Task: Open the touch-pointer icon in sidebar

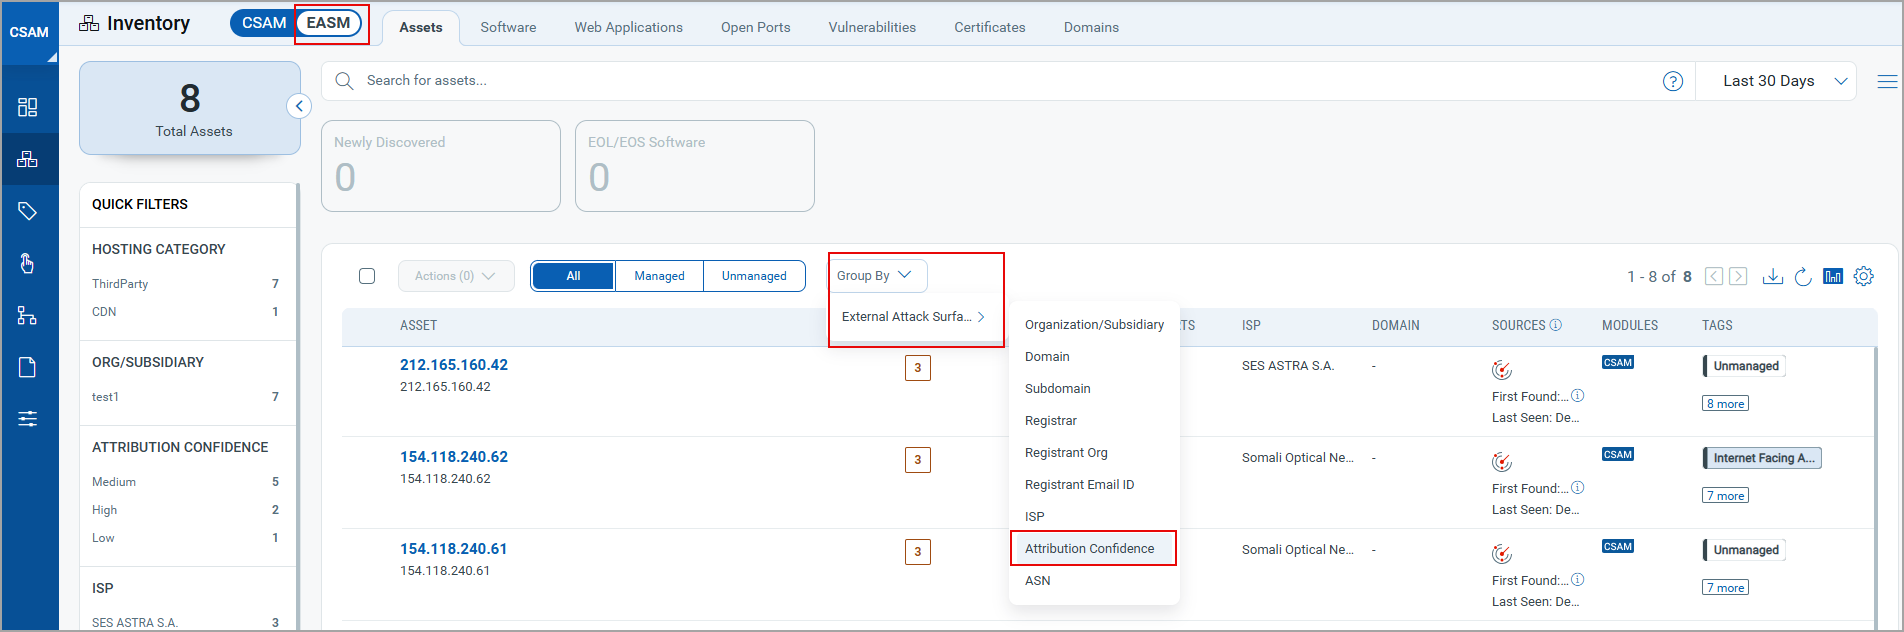Action: pyautogui.click(x=28, y=263)
